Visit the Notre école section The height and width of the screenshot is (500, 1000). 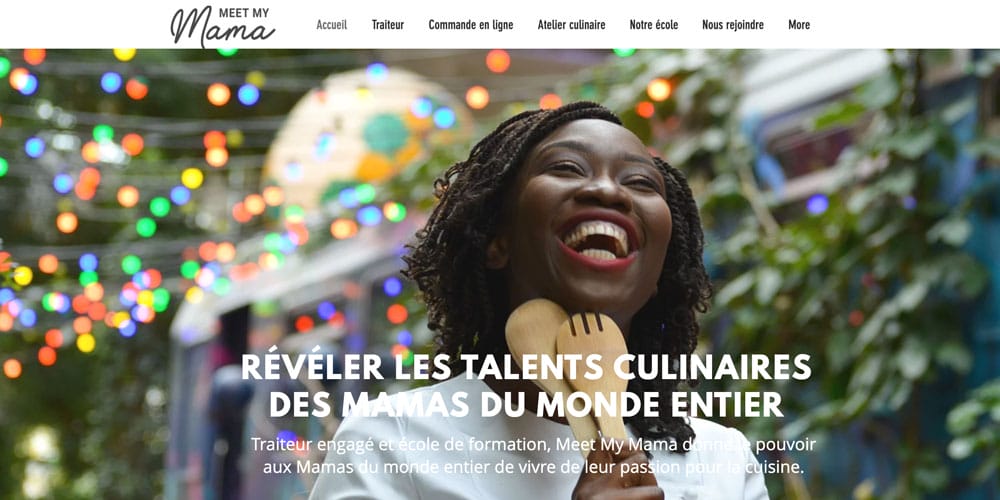[654, 25]
